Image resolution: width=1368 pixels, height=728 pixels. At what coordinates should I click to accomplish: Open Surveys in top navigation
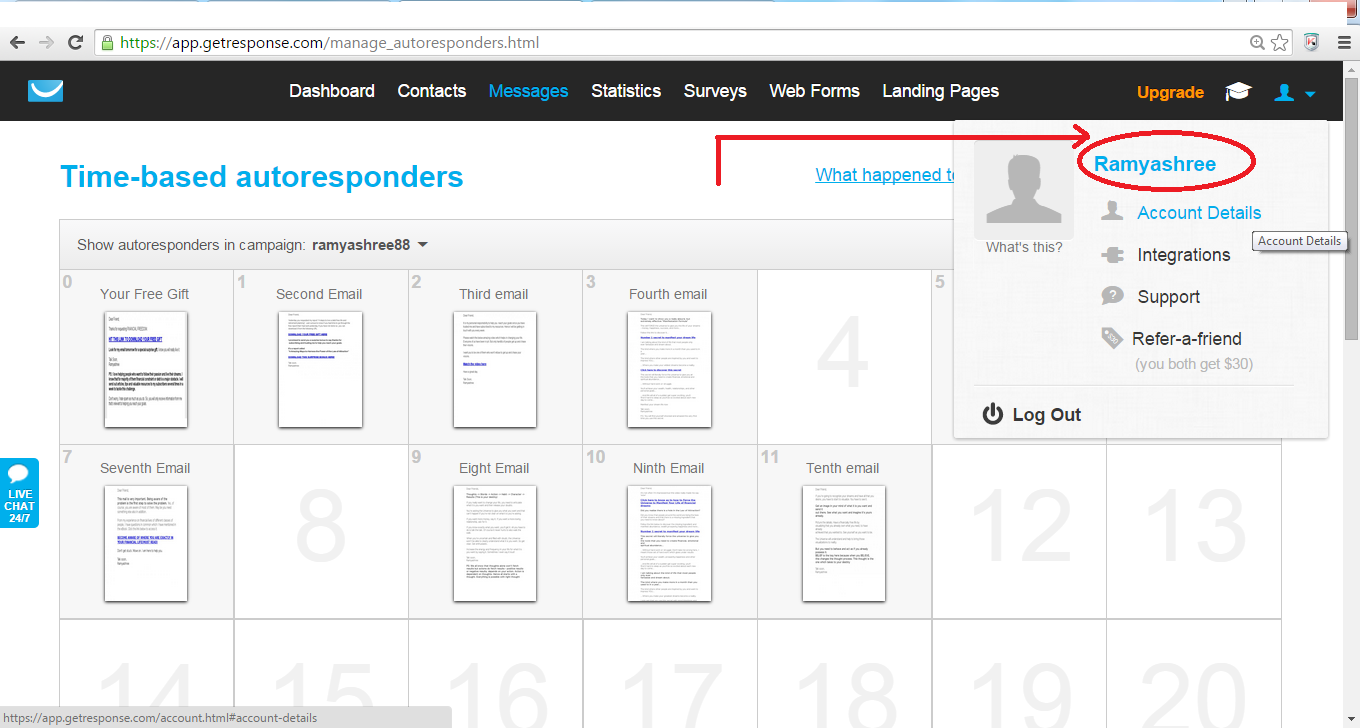(x=715, y=91)
